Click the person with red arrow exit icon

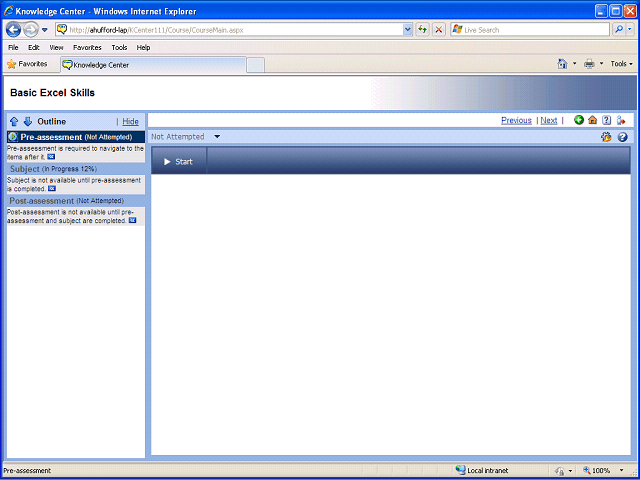(621, 120)
